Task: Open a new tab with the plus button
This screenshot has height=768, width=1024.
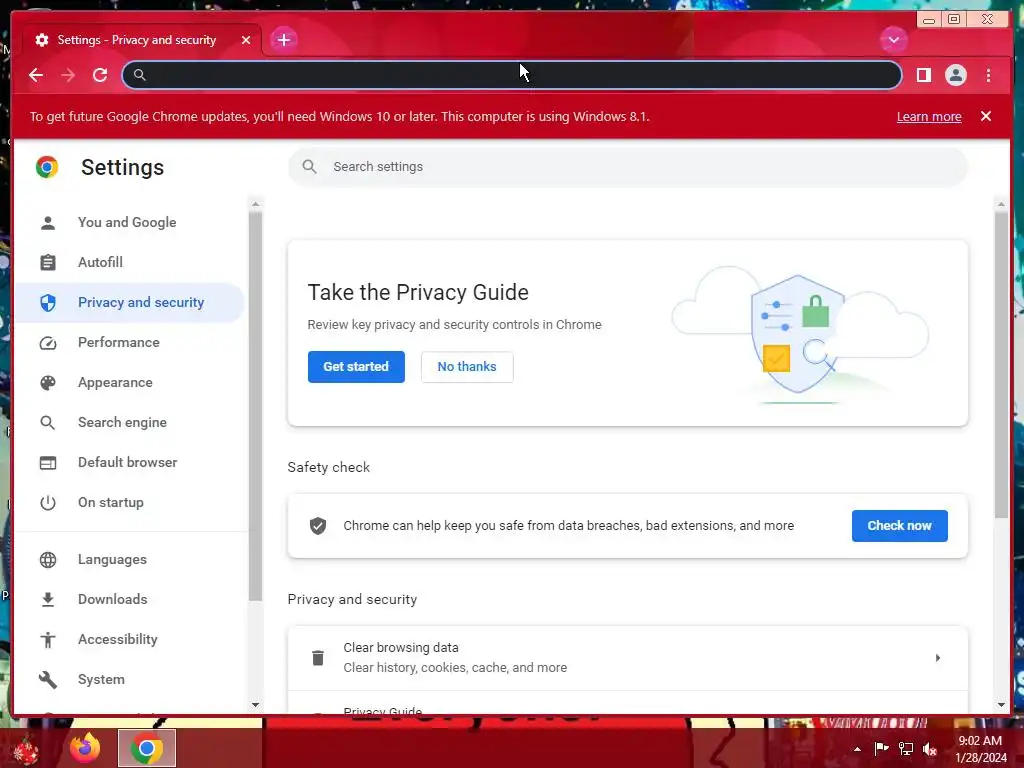Action: tap(283, 40)
